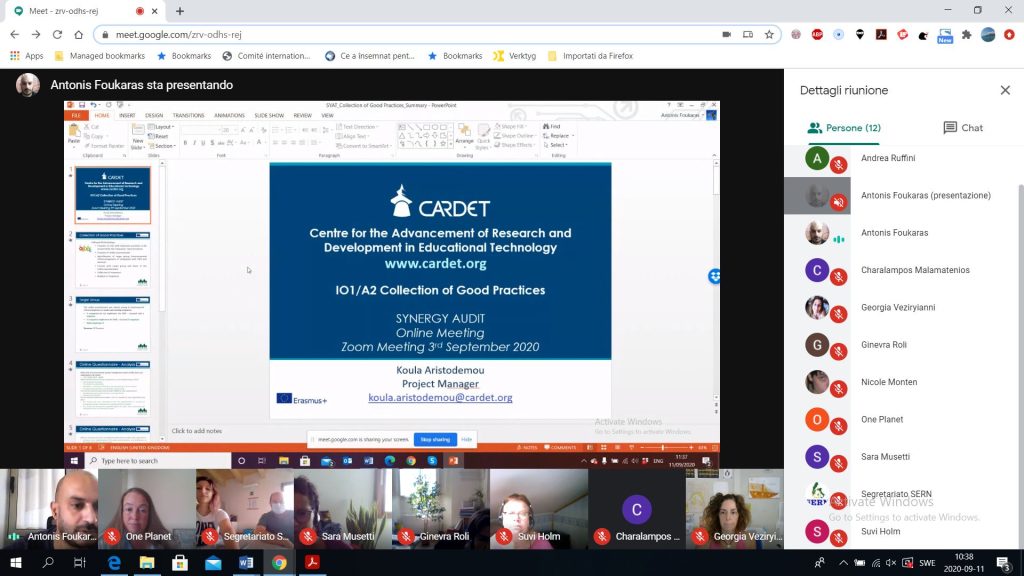Open File Explorer from the taskbar
Image resolution: width=1024 pixels, height=576 pixels.
coord(147,562)
